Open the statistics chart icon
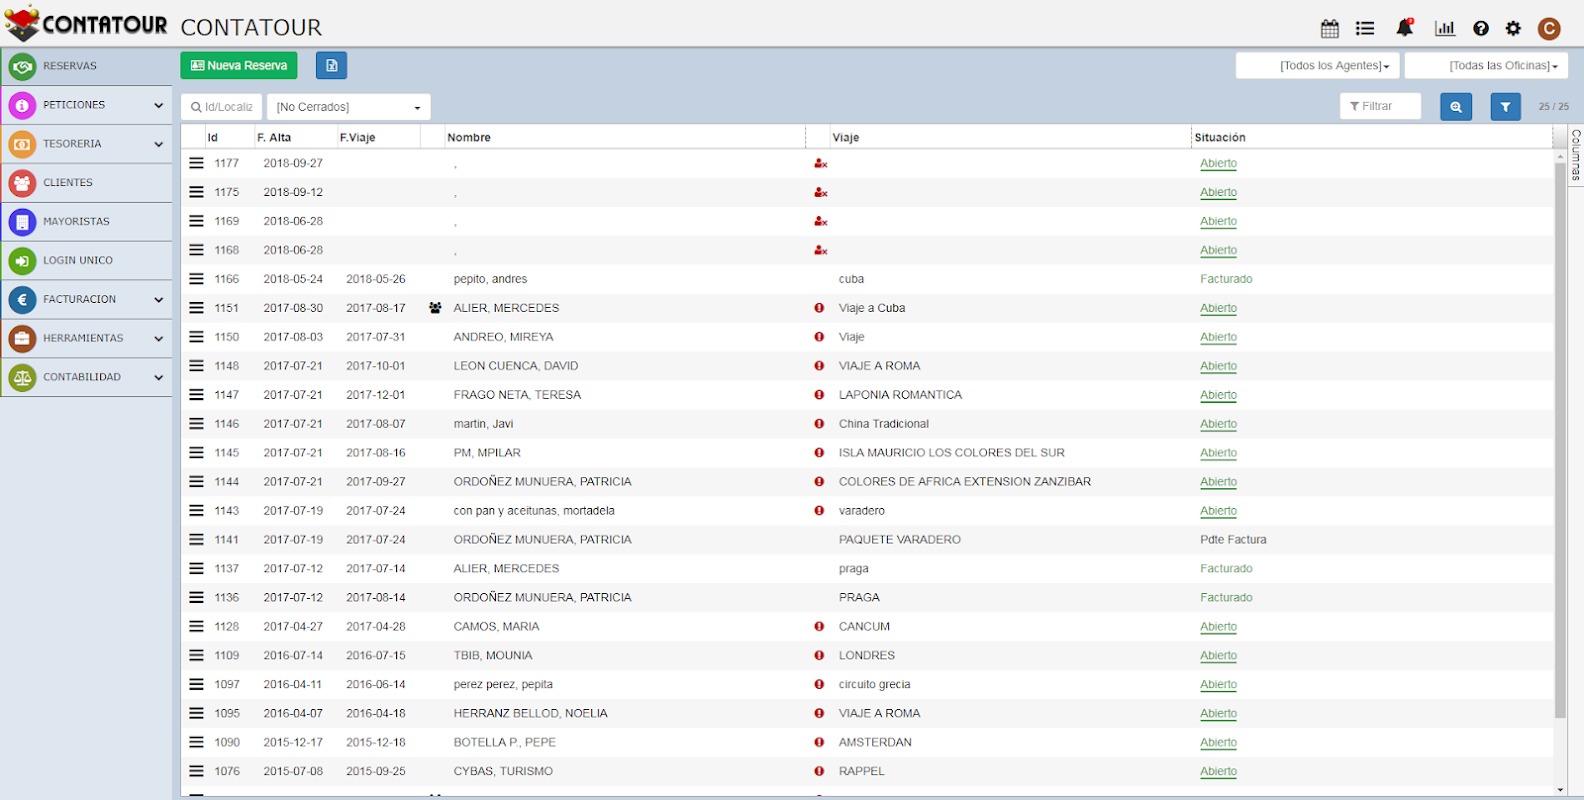Viewport: 1584px width, 800px height. pos(1445,28)
